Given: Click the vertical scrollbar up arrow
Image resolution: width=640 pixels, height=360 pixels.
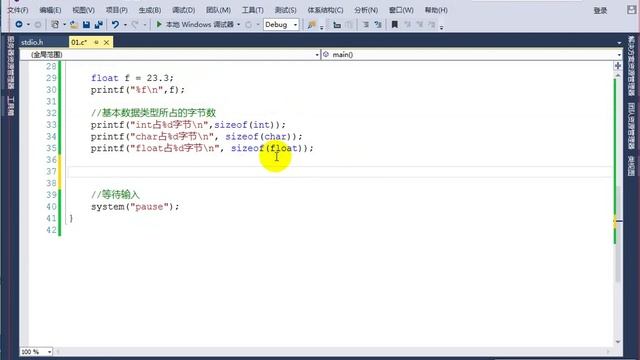Looking at the screenshot, I should [x=618, y=76].
